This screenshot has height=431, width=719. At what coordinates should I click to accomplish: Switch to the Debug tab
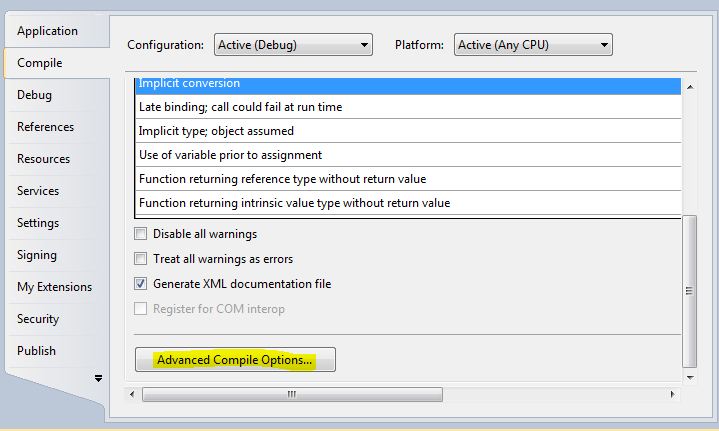57,95
